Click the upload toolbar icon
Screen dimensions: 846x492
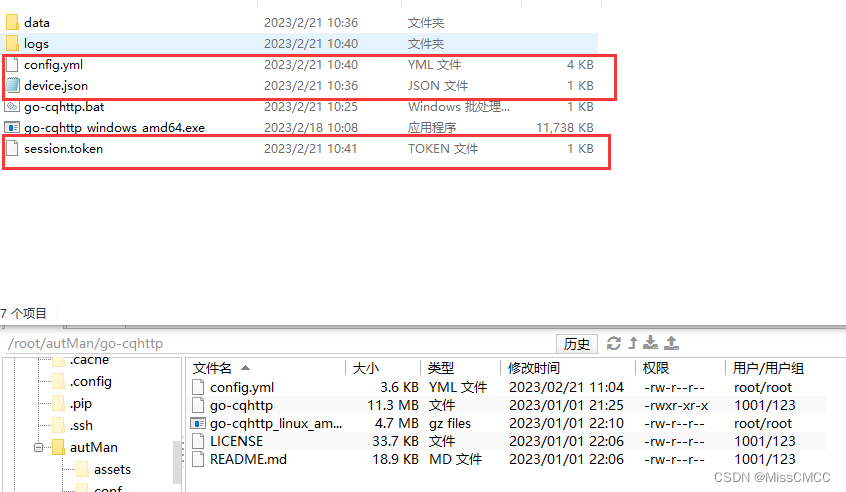point(671,343)
